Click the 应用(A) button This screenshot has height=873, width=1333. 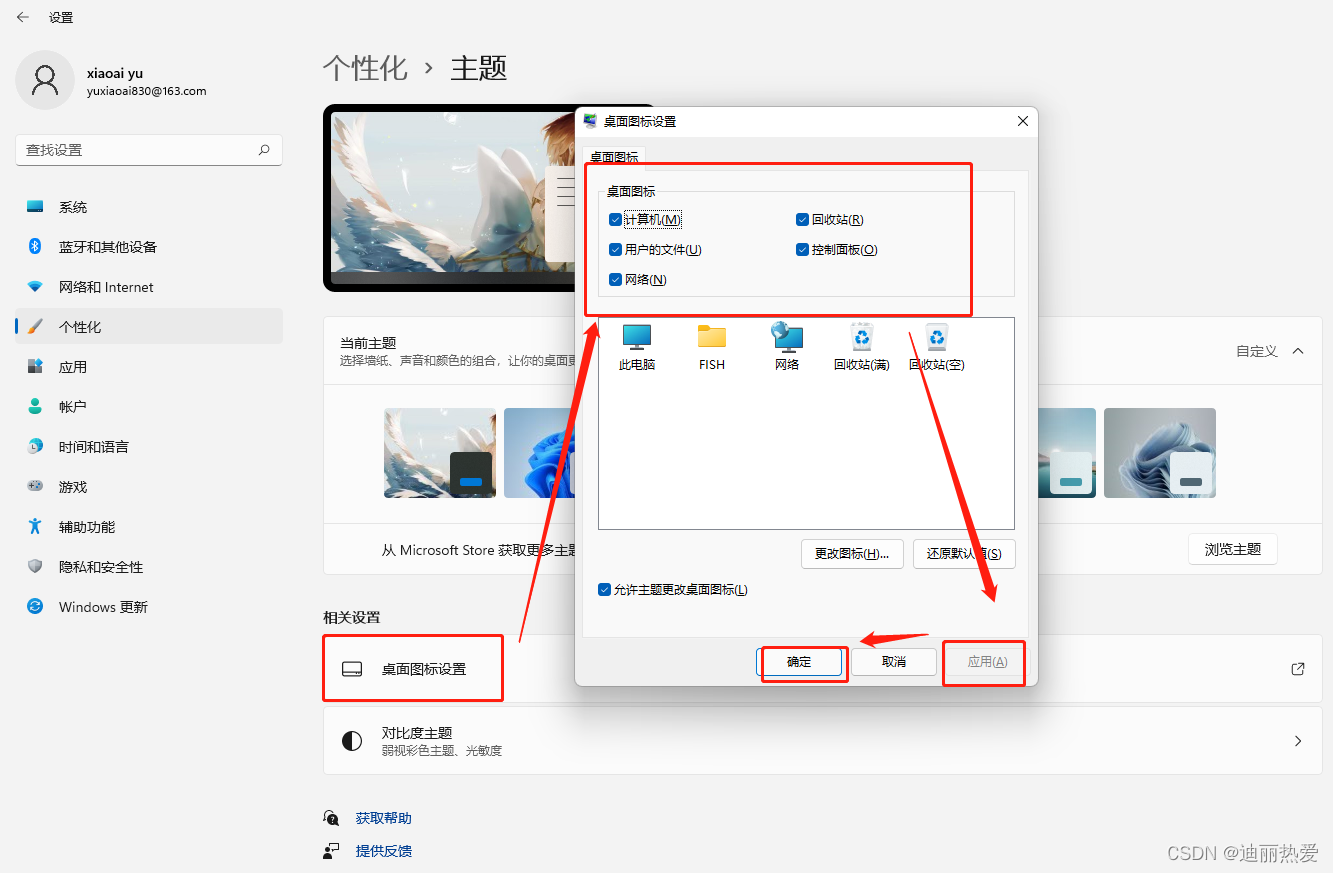click(987, 662)
